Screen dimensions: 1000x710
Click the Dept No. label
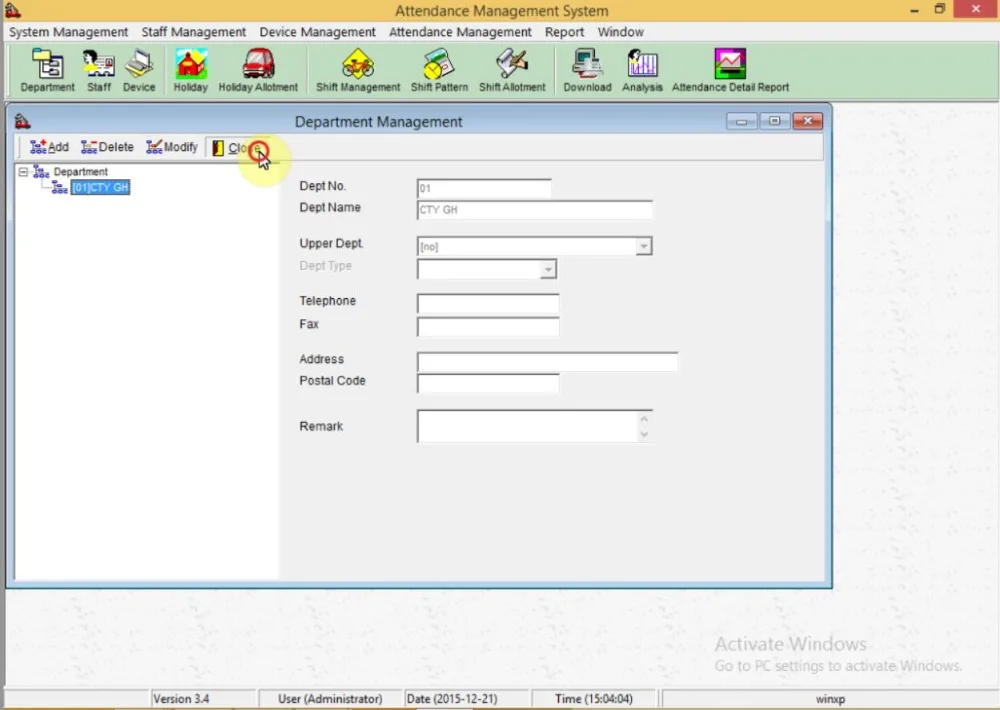point(323,186)
